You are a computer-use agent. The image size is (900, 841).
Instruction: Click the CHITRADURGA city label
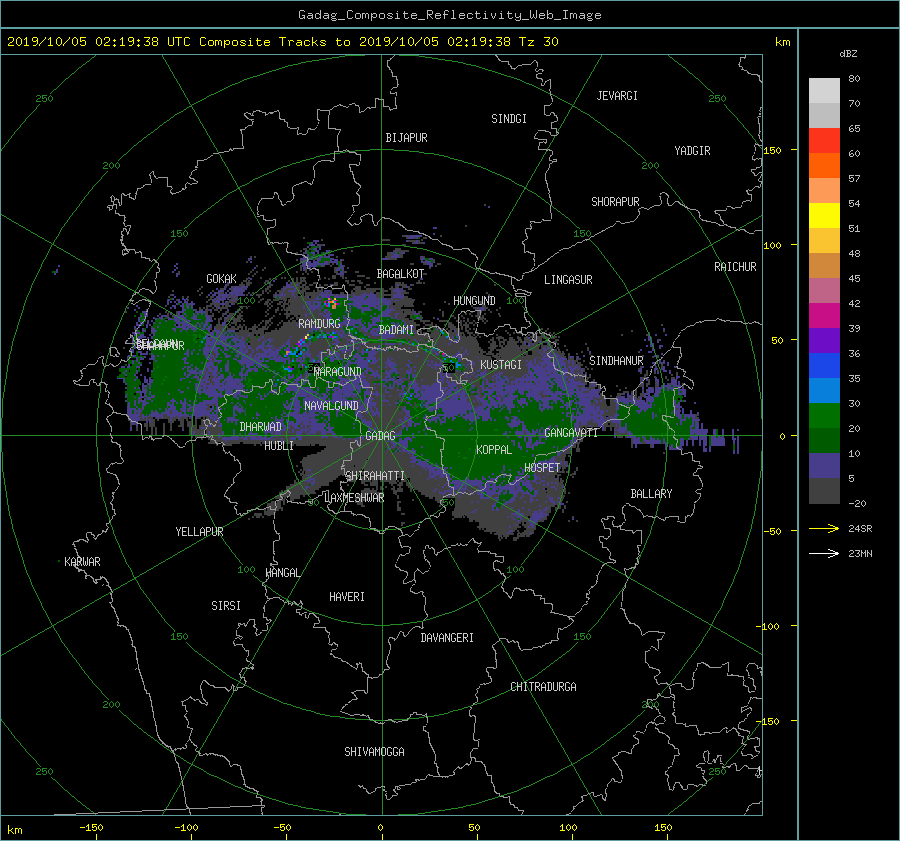click(544, 687)
